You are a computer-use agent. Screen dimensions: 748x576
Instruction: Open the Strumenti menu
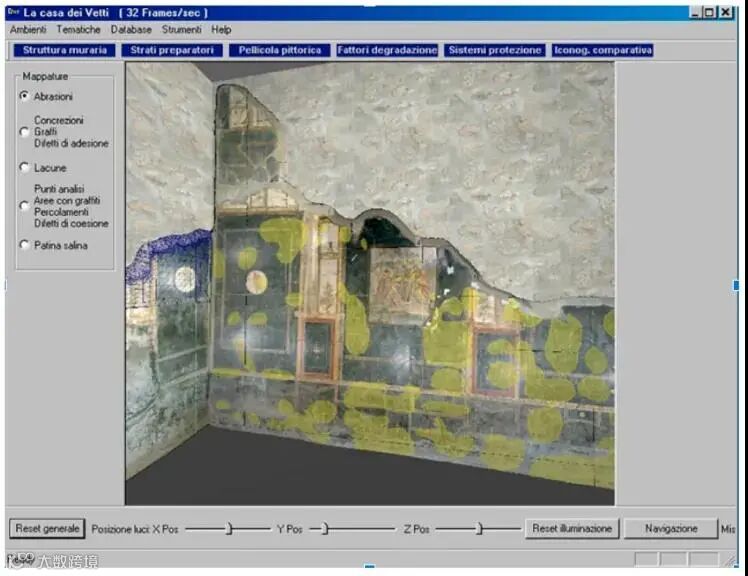click(x=181, y=30)
